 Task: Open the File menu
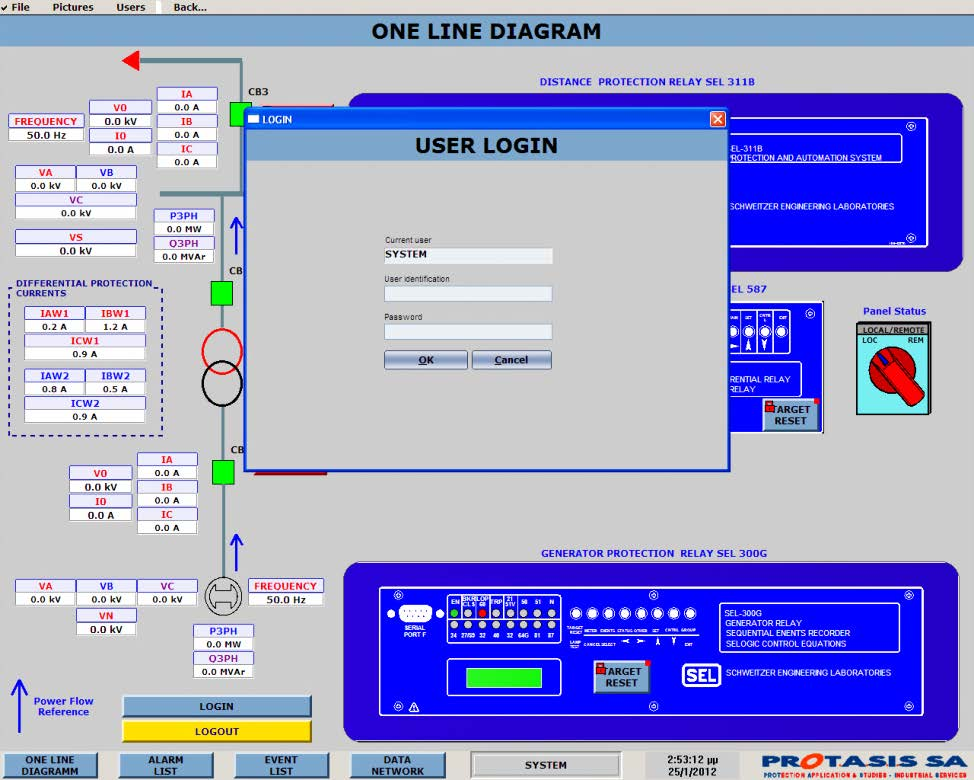click(20, 7)
